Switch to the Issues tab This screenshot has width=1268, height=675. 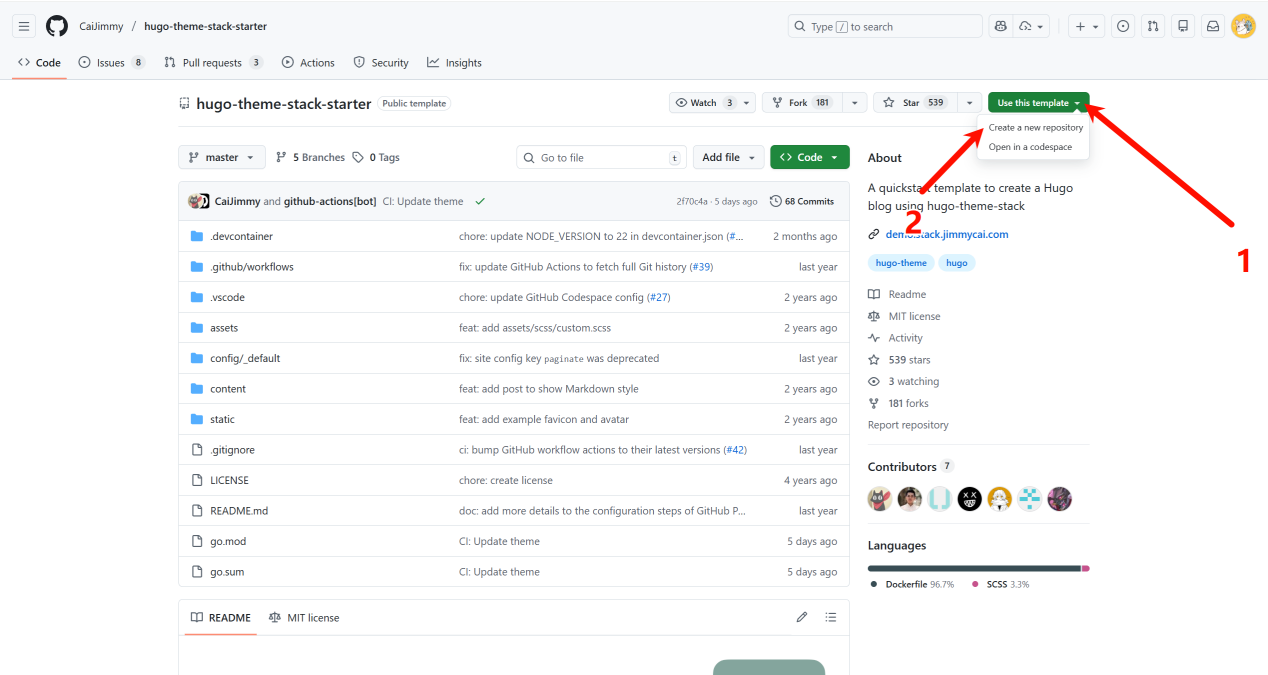[111, 62]
